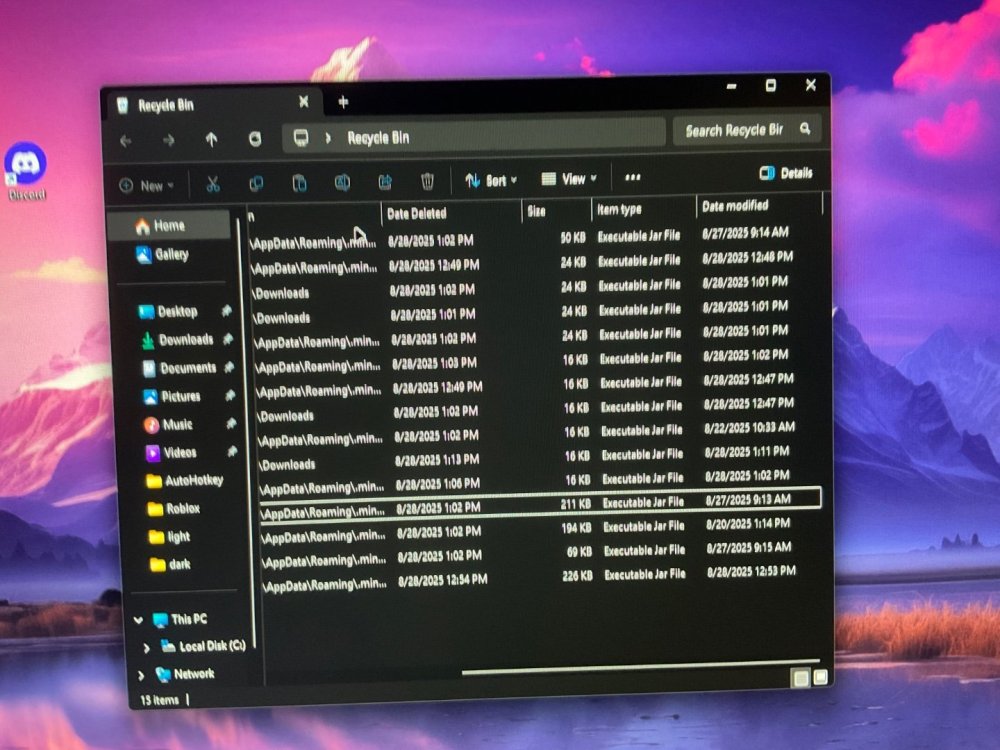Switch to details list view icon
Viewport: 1000px width, 750px height.
click(x=800, y=677)
